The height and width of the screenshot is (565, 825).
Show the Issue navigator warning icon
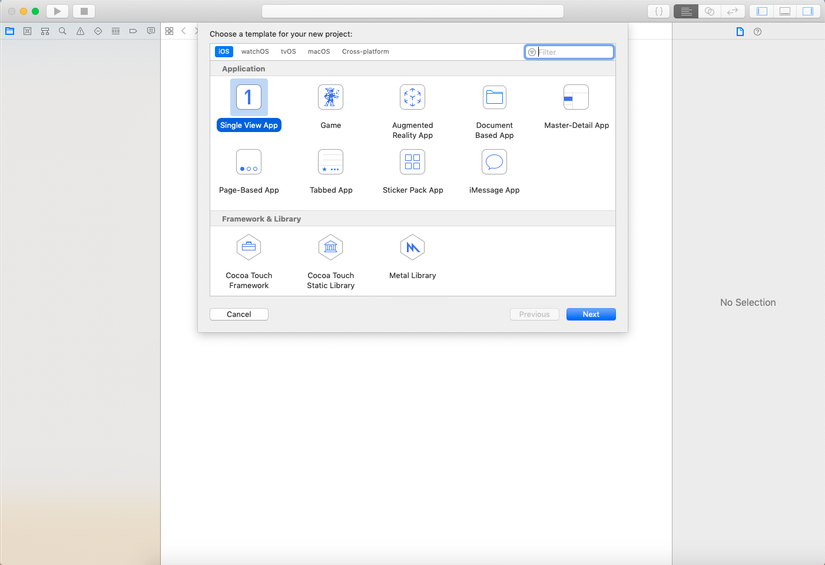pos(80,31)
